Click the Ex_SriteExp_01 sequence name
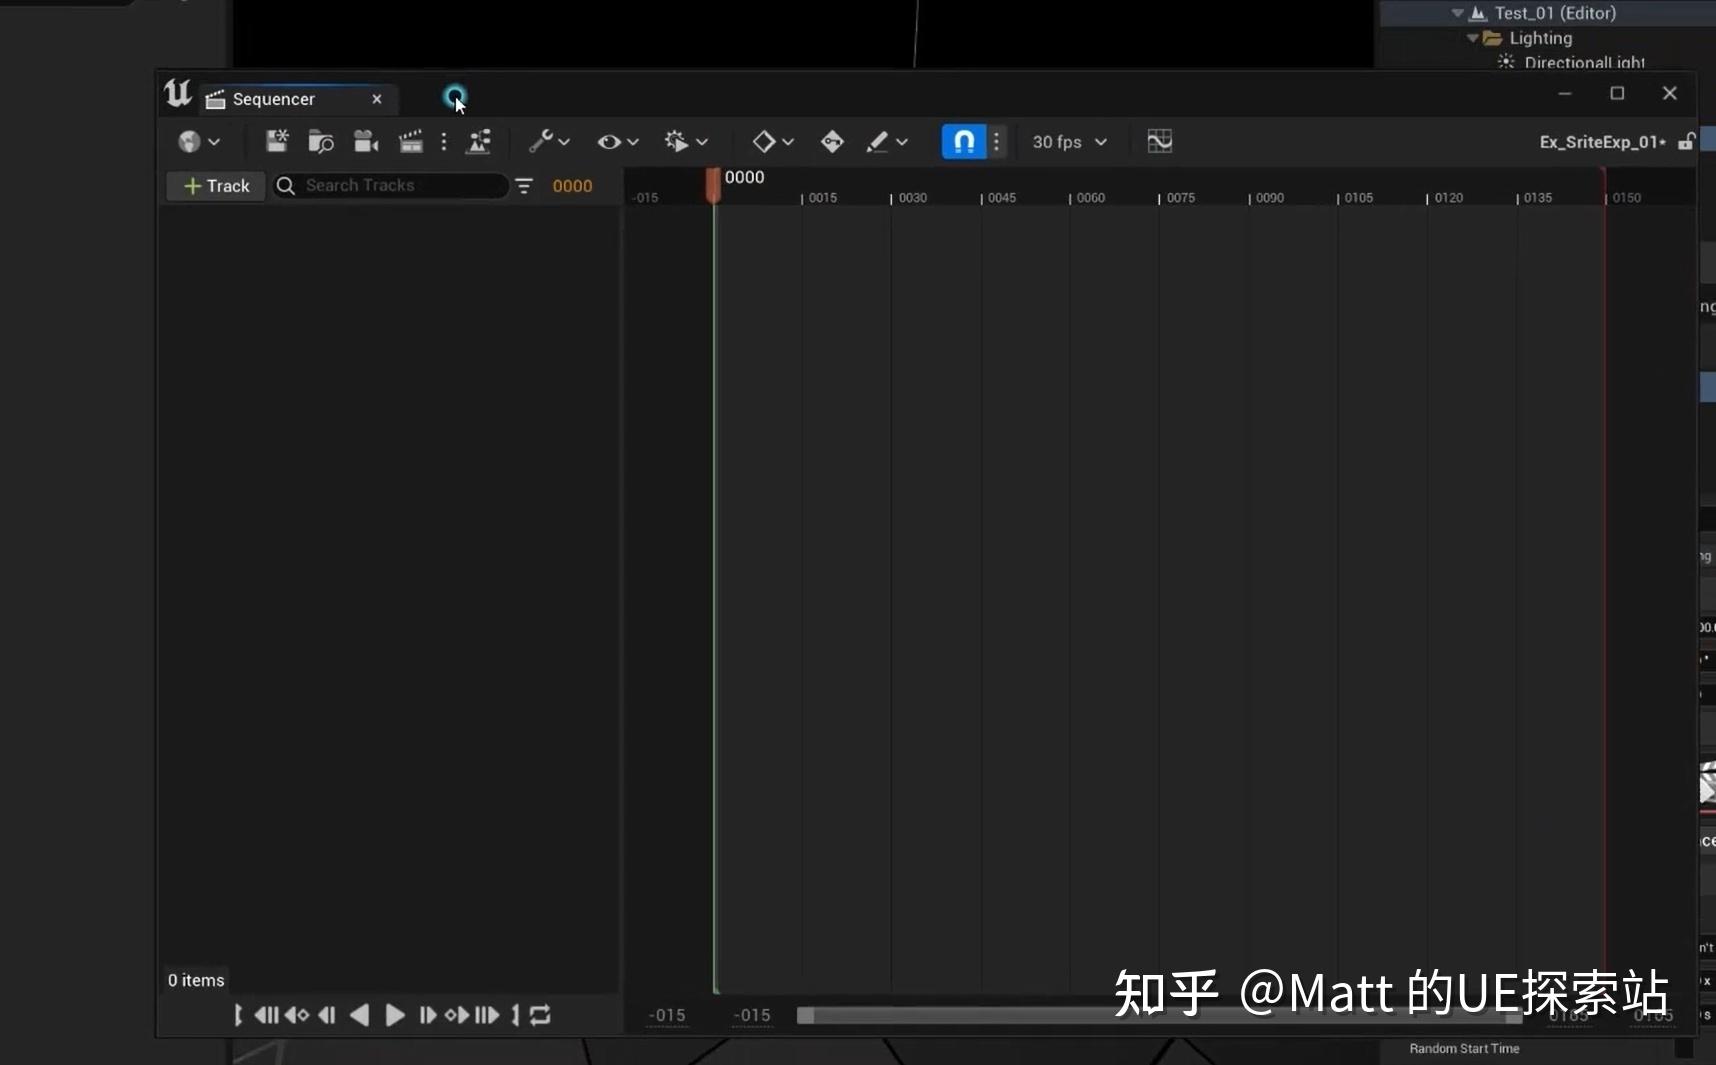Screen dimensions: 1716x1065 point(1602,142)
